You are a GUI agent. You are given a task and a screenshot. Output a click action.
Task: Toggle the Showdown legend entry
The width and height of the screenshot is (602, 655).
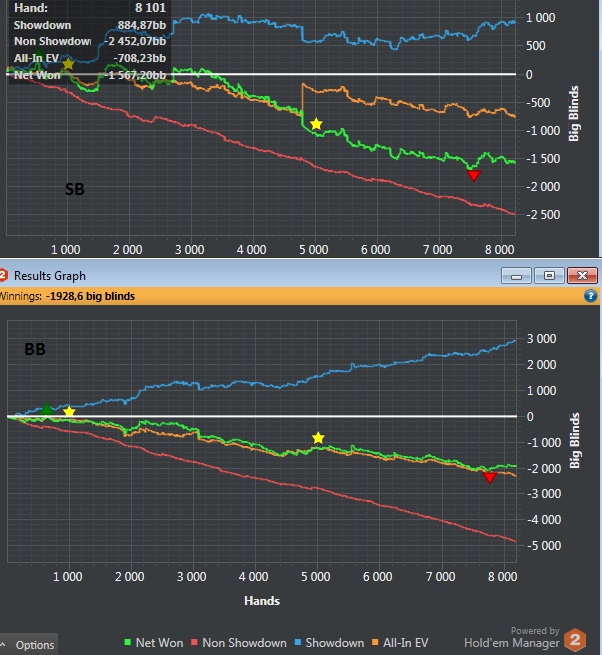pyautogui.click(x=329, y=642)
